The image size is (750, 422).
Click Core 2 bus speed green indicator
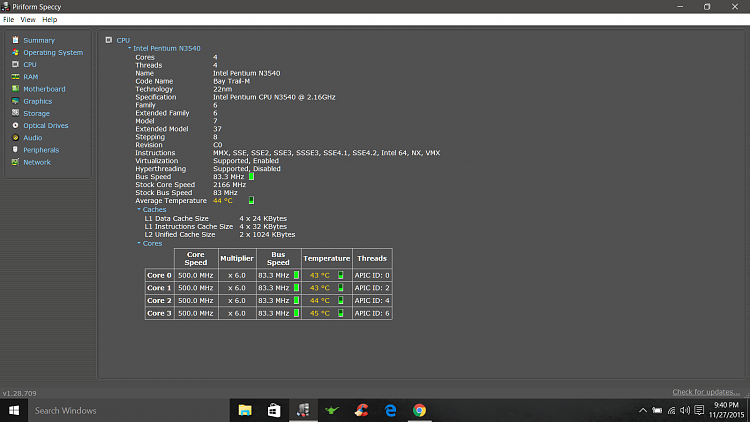click(296, 300)
